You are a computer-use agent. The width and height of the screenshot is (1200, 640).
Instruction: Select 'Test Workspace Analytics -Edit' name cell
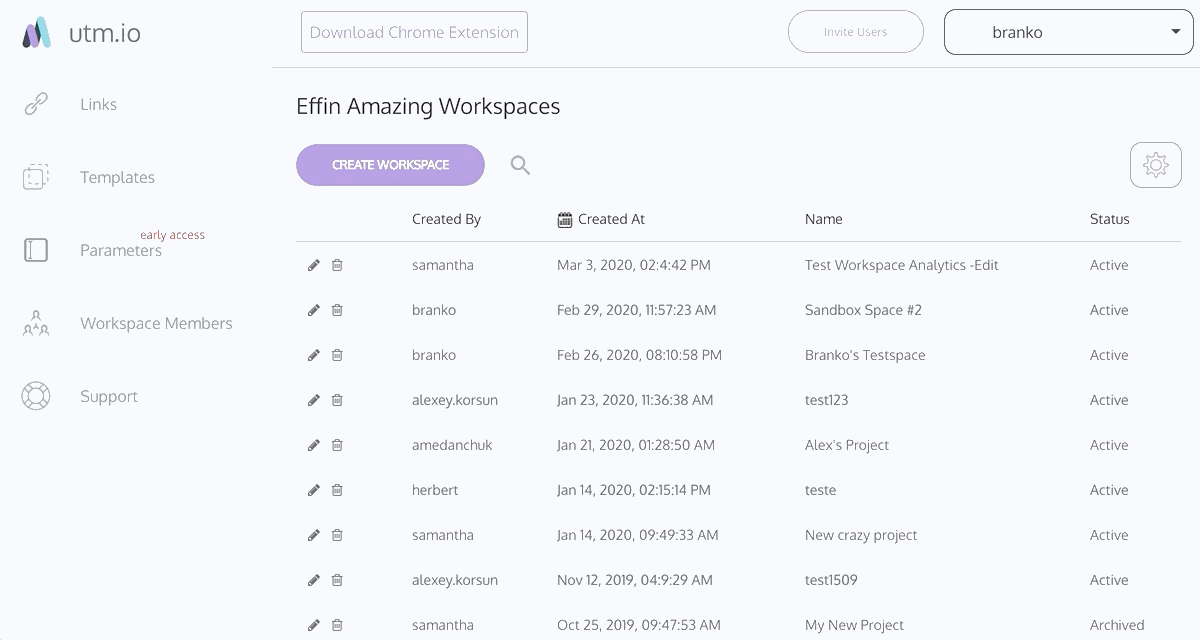click(901, 265)
